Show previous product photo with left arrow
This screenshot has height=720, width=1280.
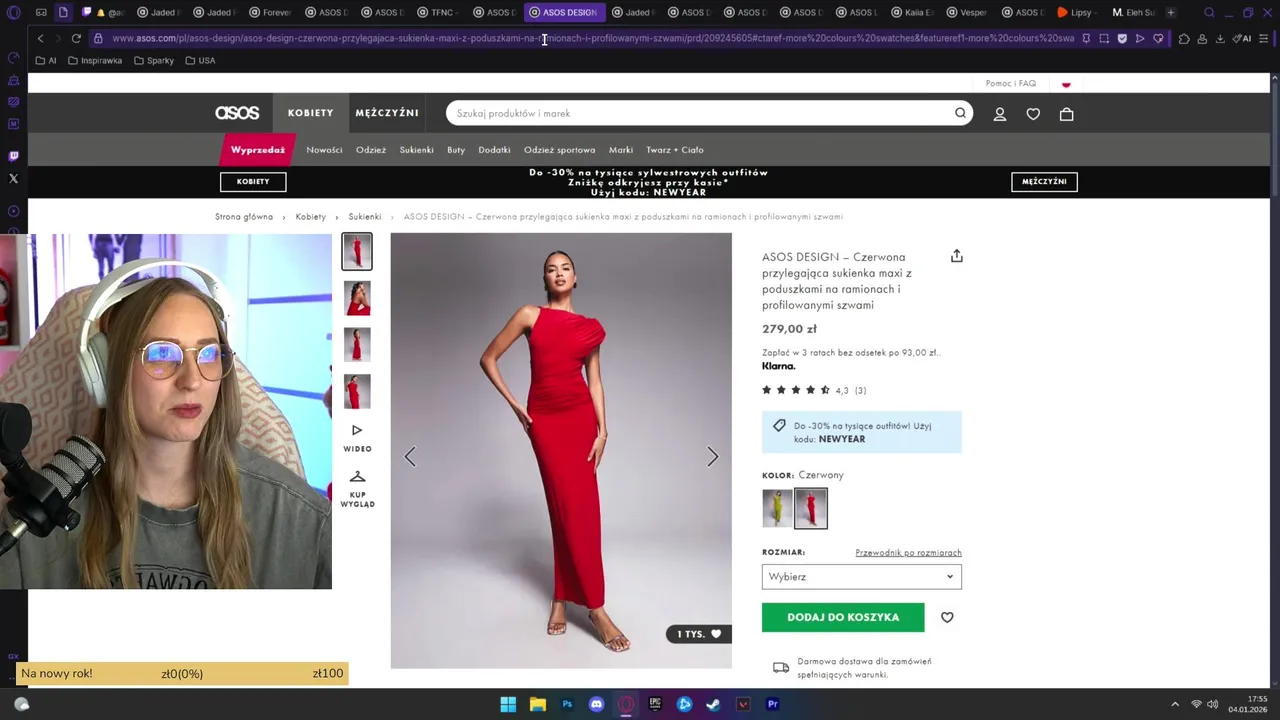click(x=410, y=457)
